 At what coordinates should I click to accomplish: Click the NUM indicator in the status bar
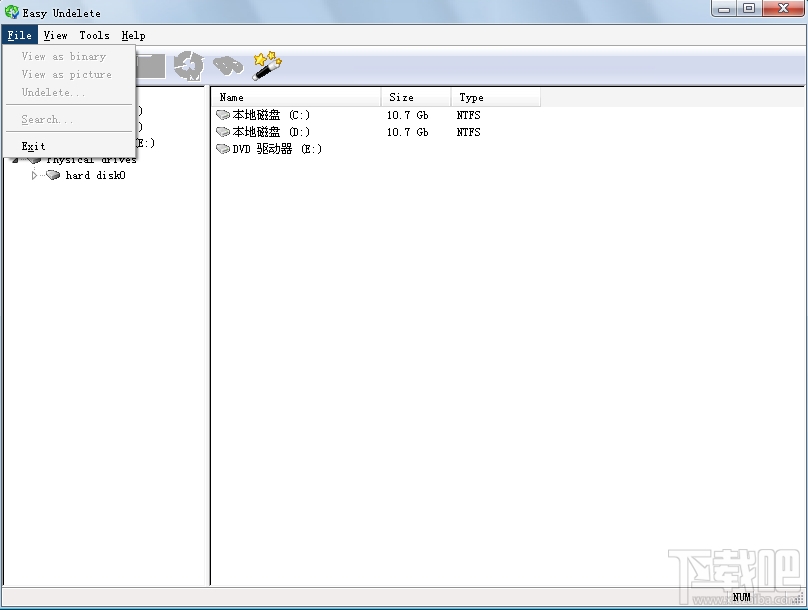(741, 597)
